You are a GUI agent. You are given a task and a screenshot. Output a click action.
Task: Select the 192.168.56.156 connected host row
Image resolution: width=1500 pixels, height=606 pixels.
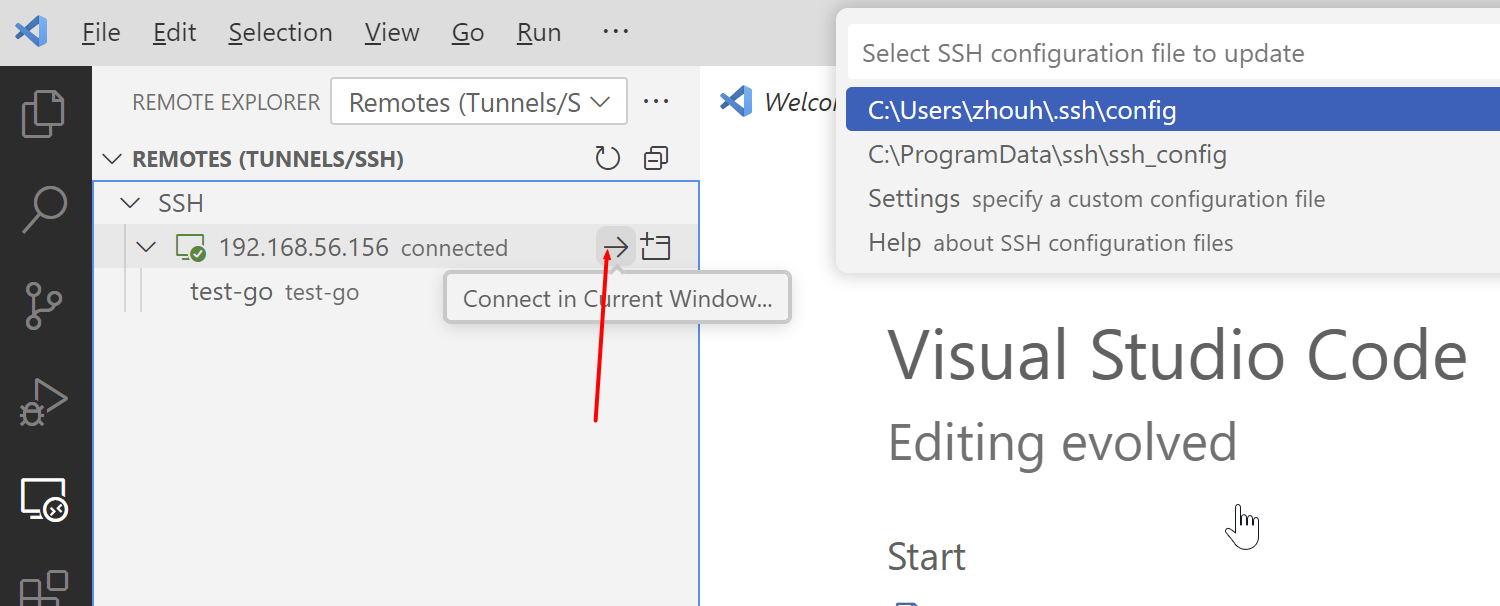coord(396,247)
